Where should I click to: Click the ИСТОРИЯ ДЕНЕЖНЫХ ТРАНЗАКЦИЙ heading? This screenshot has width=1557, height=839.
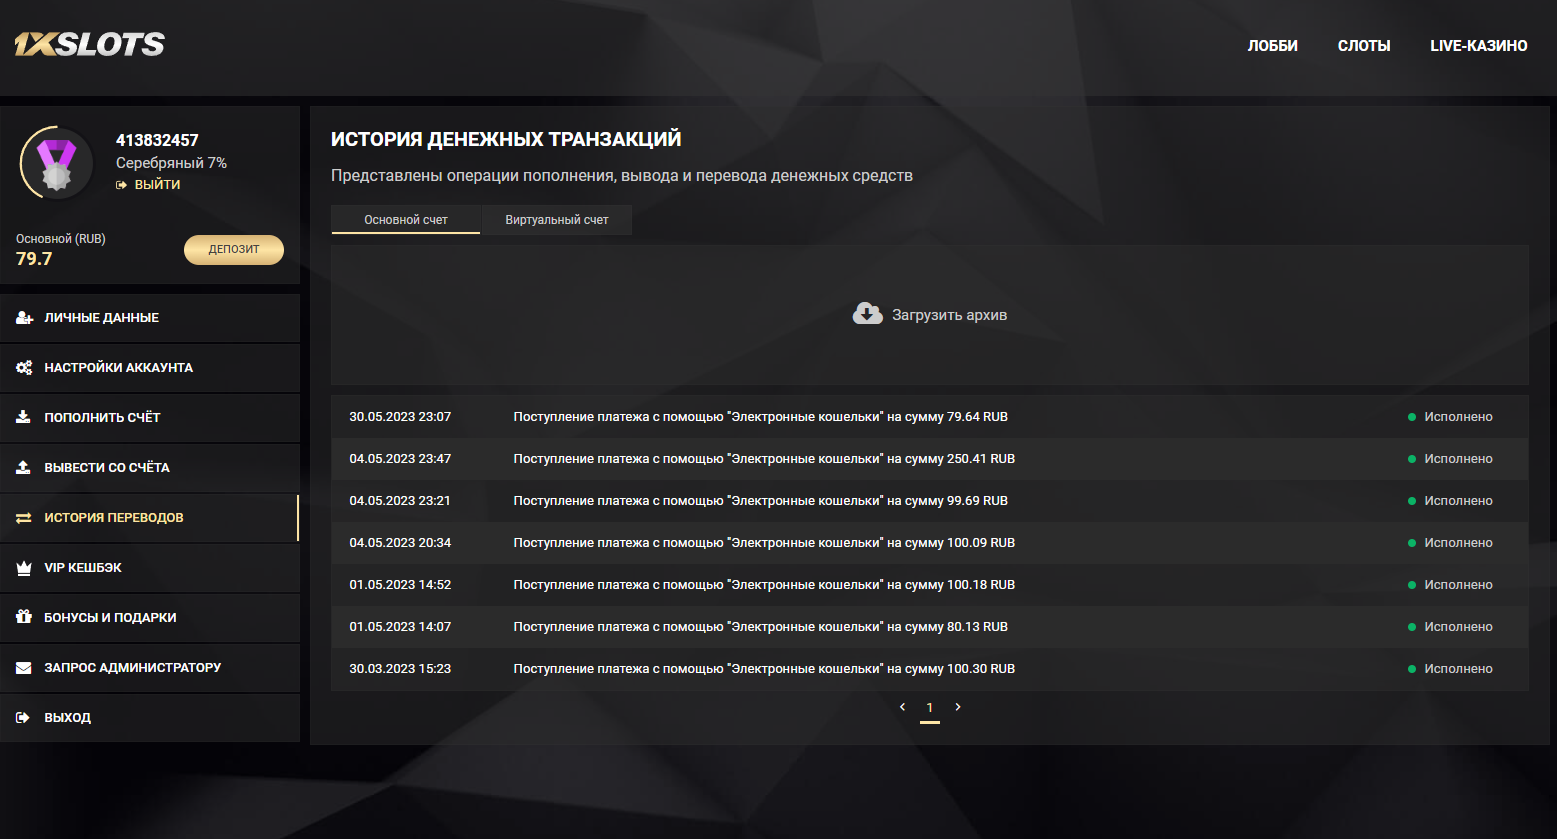pyautogui.click(x=506, y=140)
